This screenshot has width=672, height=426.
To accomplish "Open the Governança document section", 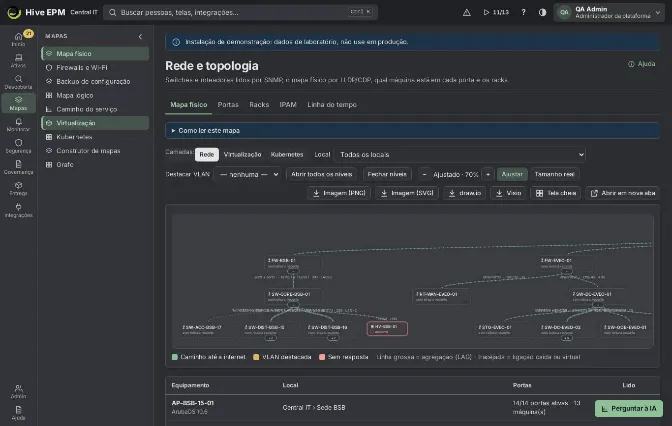I will coord(18,167).
